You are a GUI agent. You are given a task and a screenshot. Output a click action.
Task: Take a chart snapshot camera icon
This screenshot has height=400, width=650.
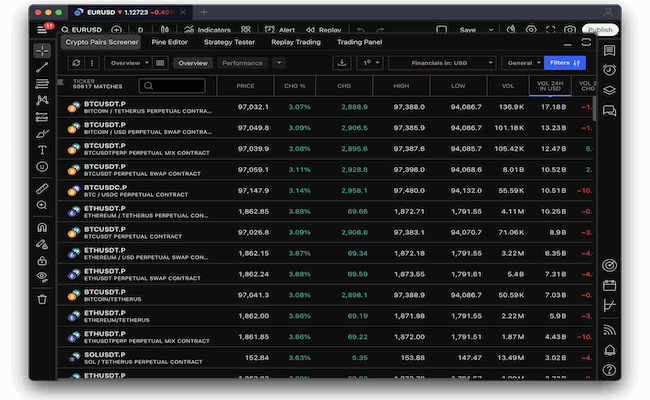tap(570, 30)
